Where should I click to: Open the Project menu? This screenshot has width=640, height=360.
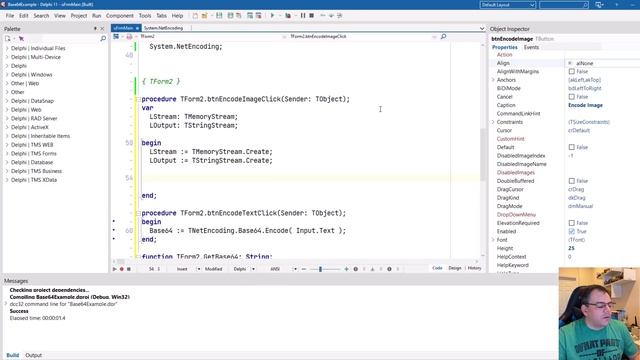(x=79, y=16)
